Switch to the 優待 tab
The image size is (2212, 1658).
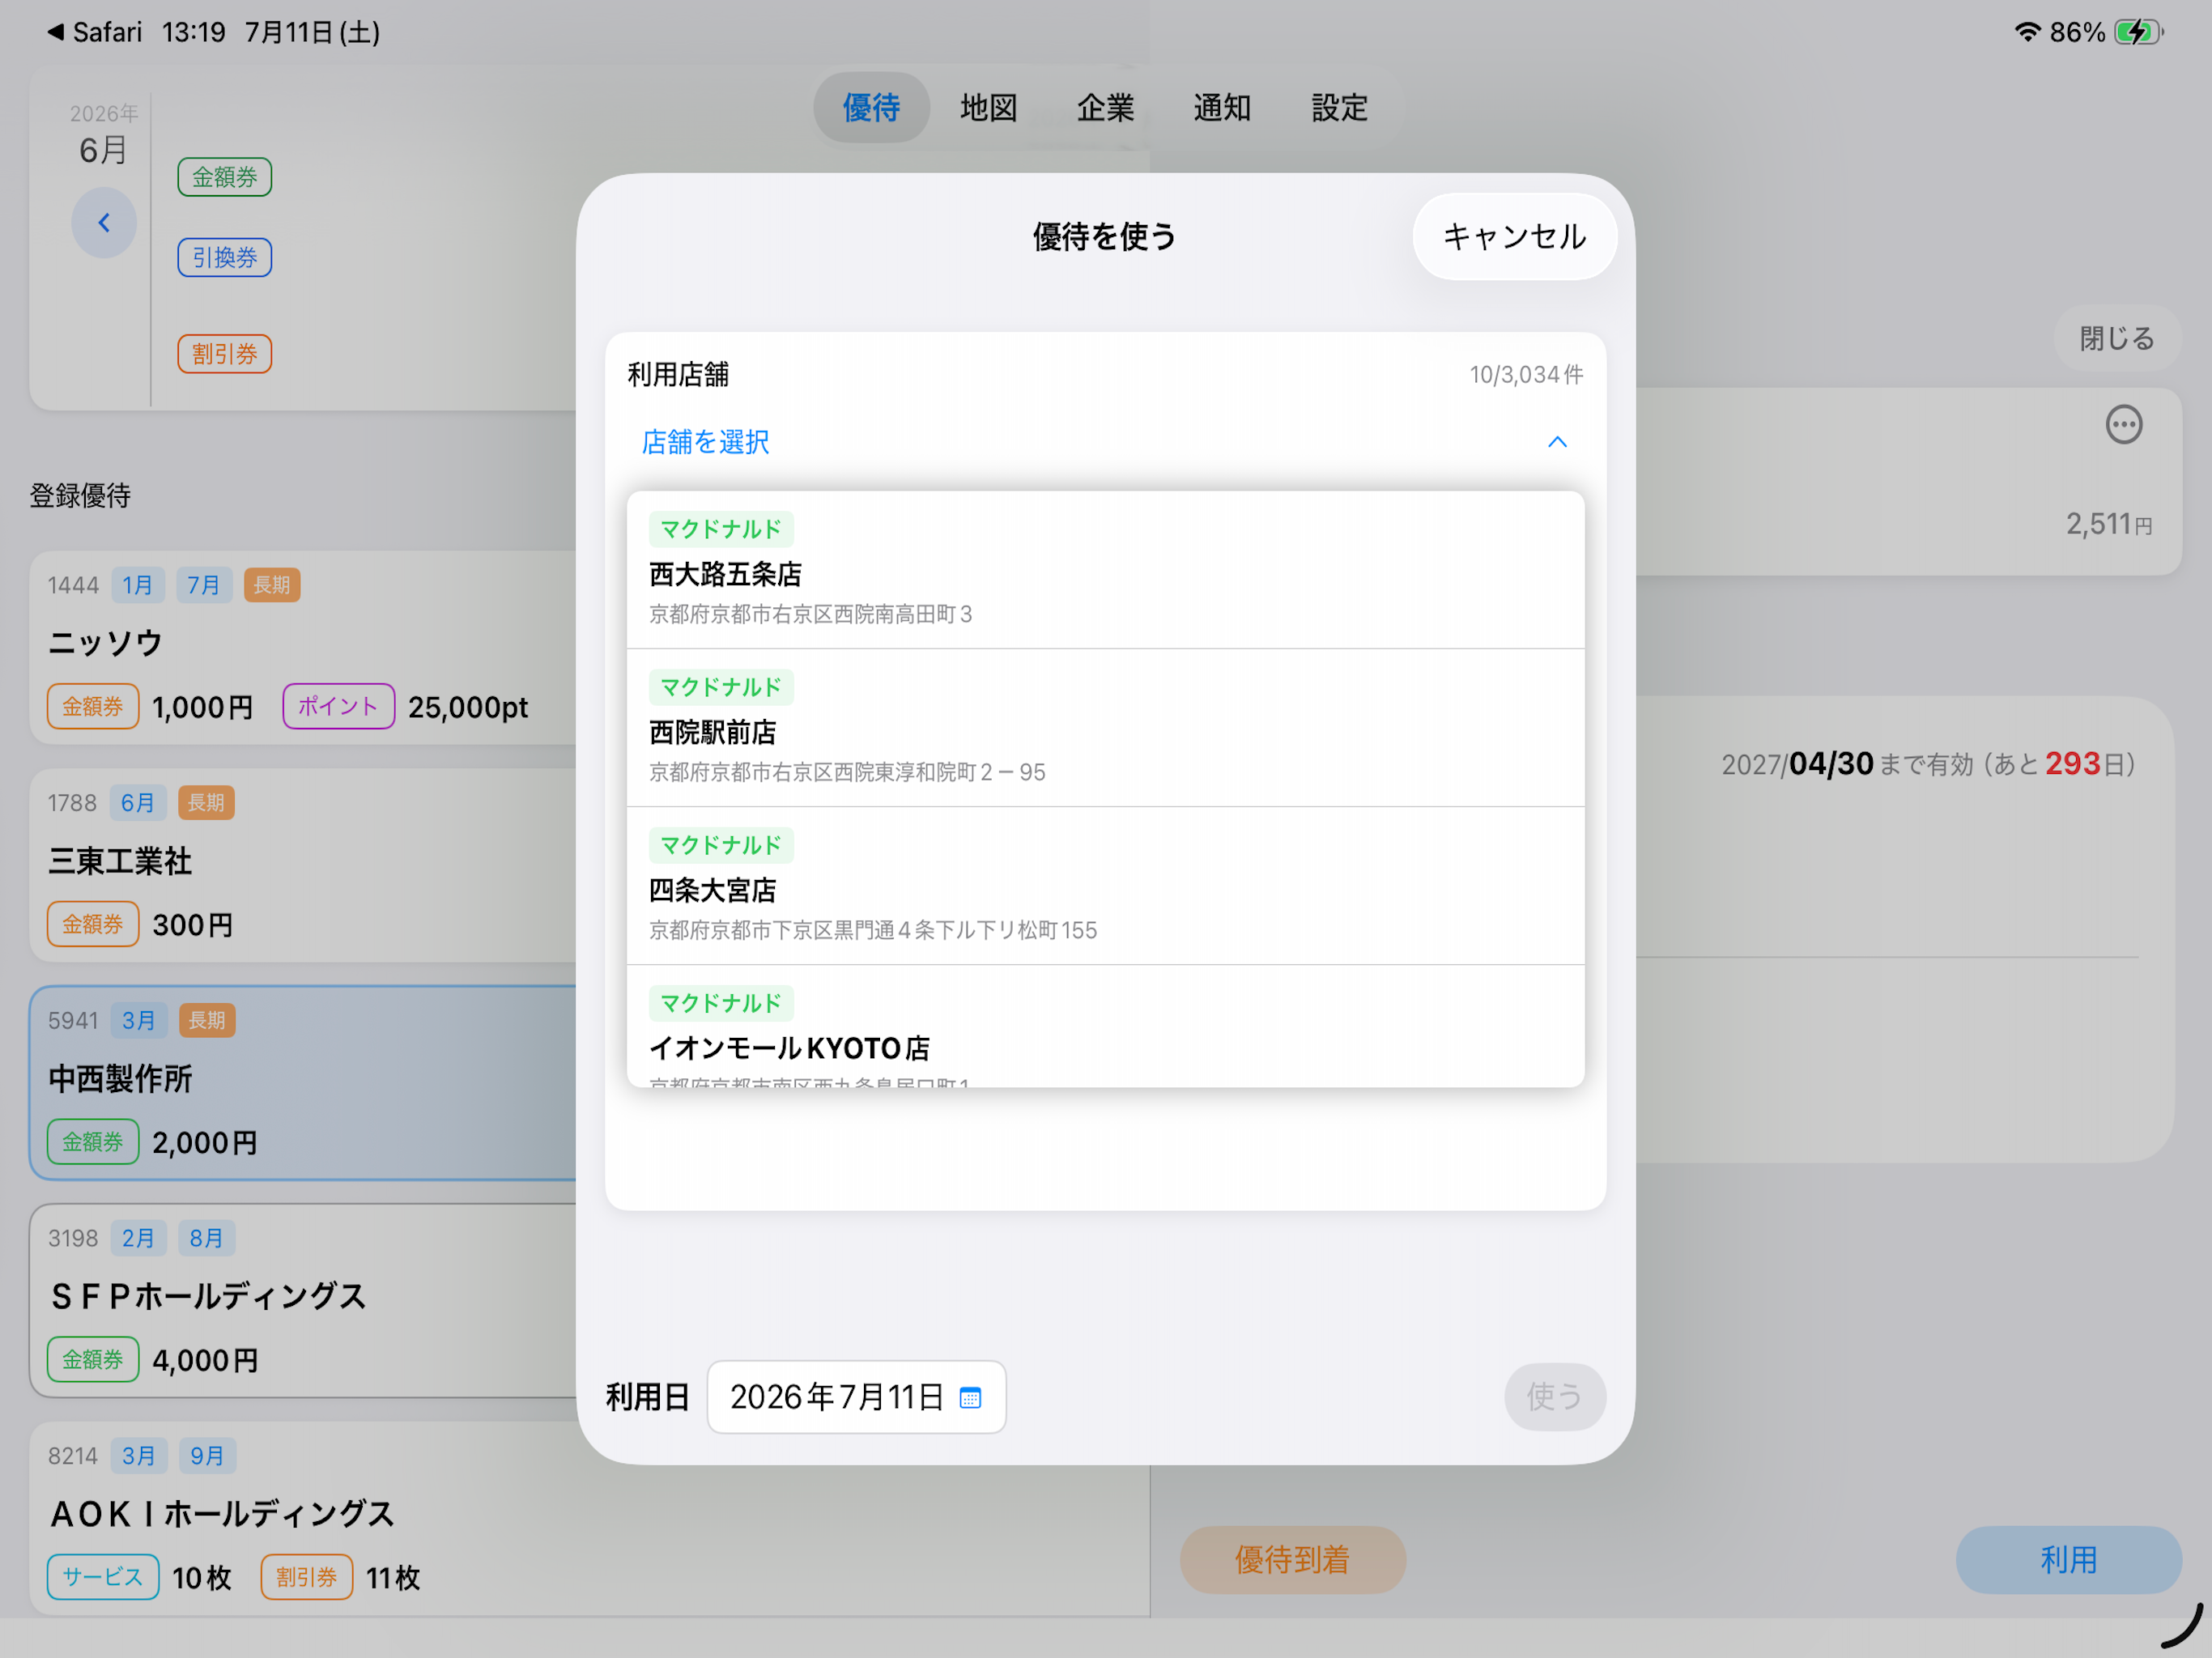[x=871, y=107]
